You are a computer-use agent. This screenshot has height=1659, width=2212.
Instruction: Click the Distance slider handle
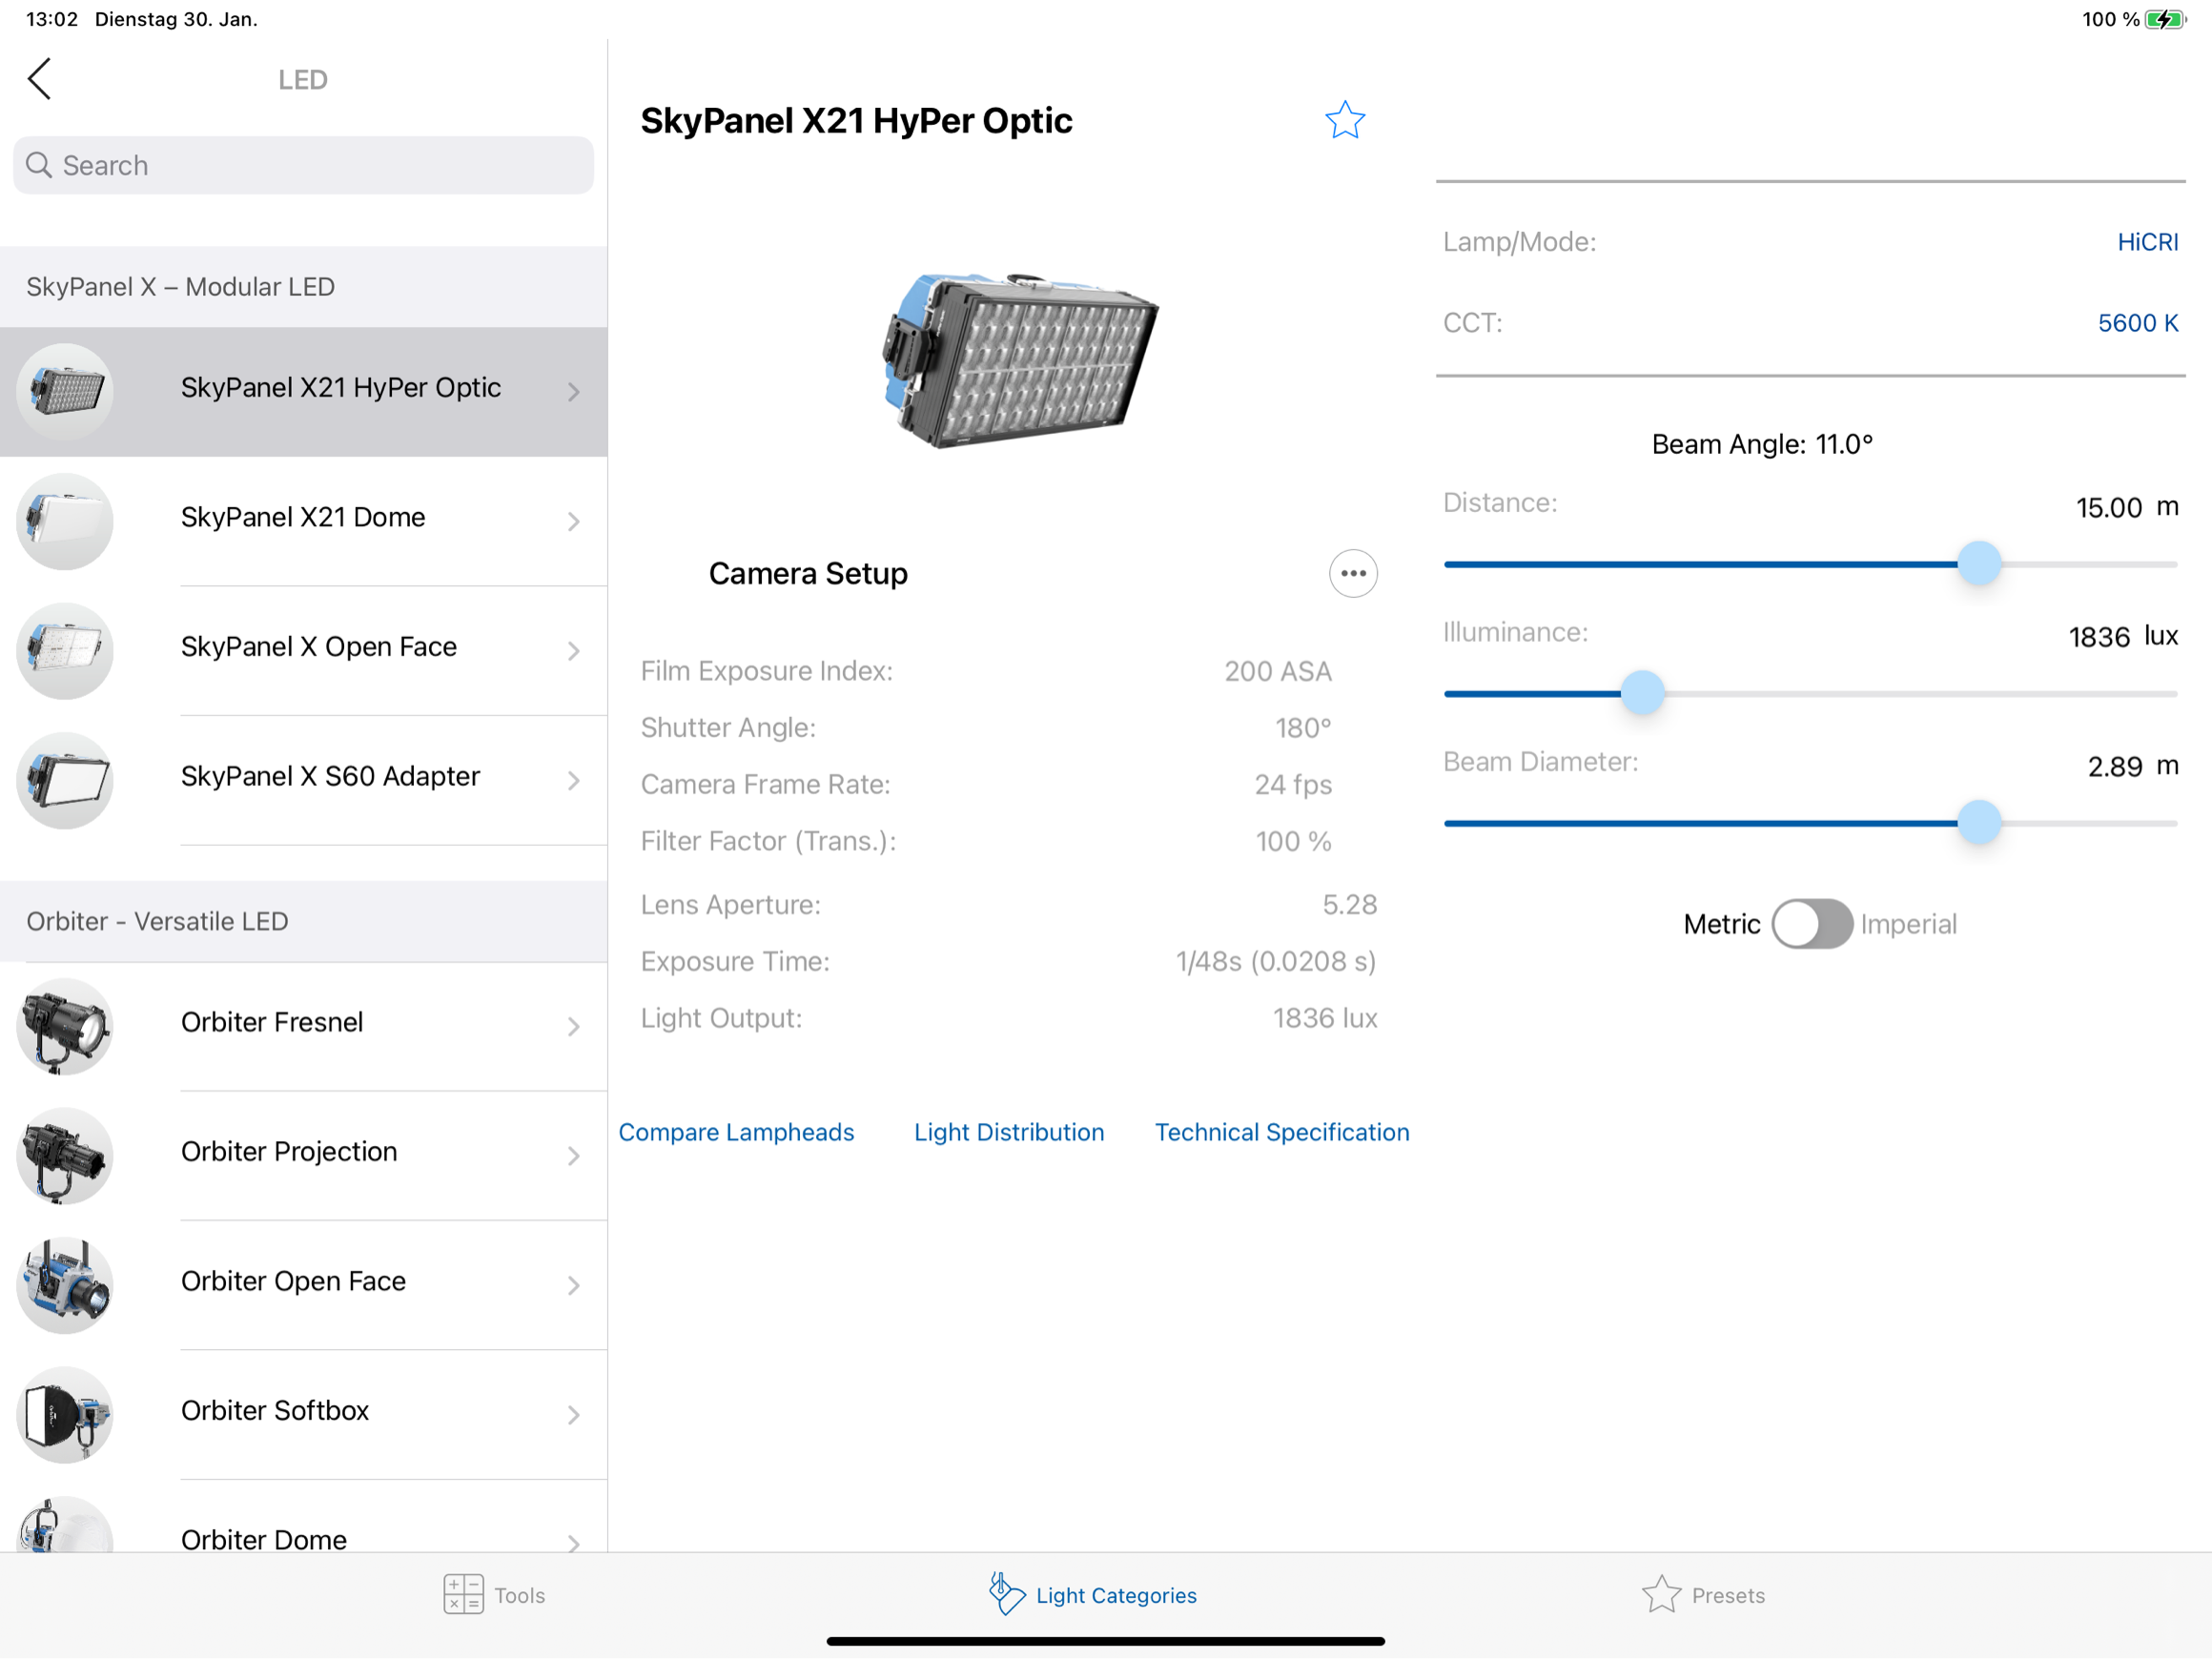click(1978, 564)
